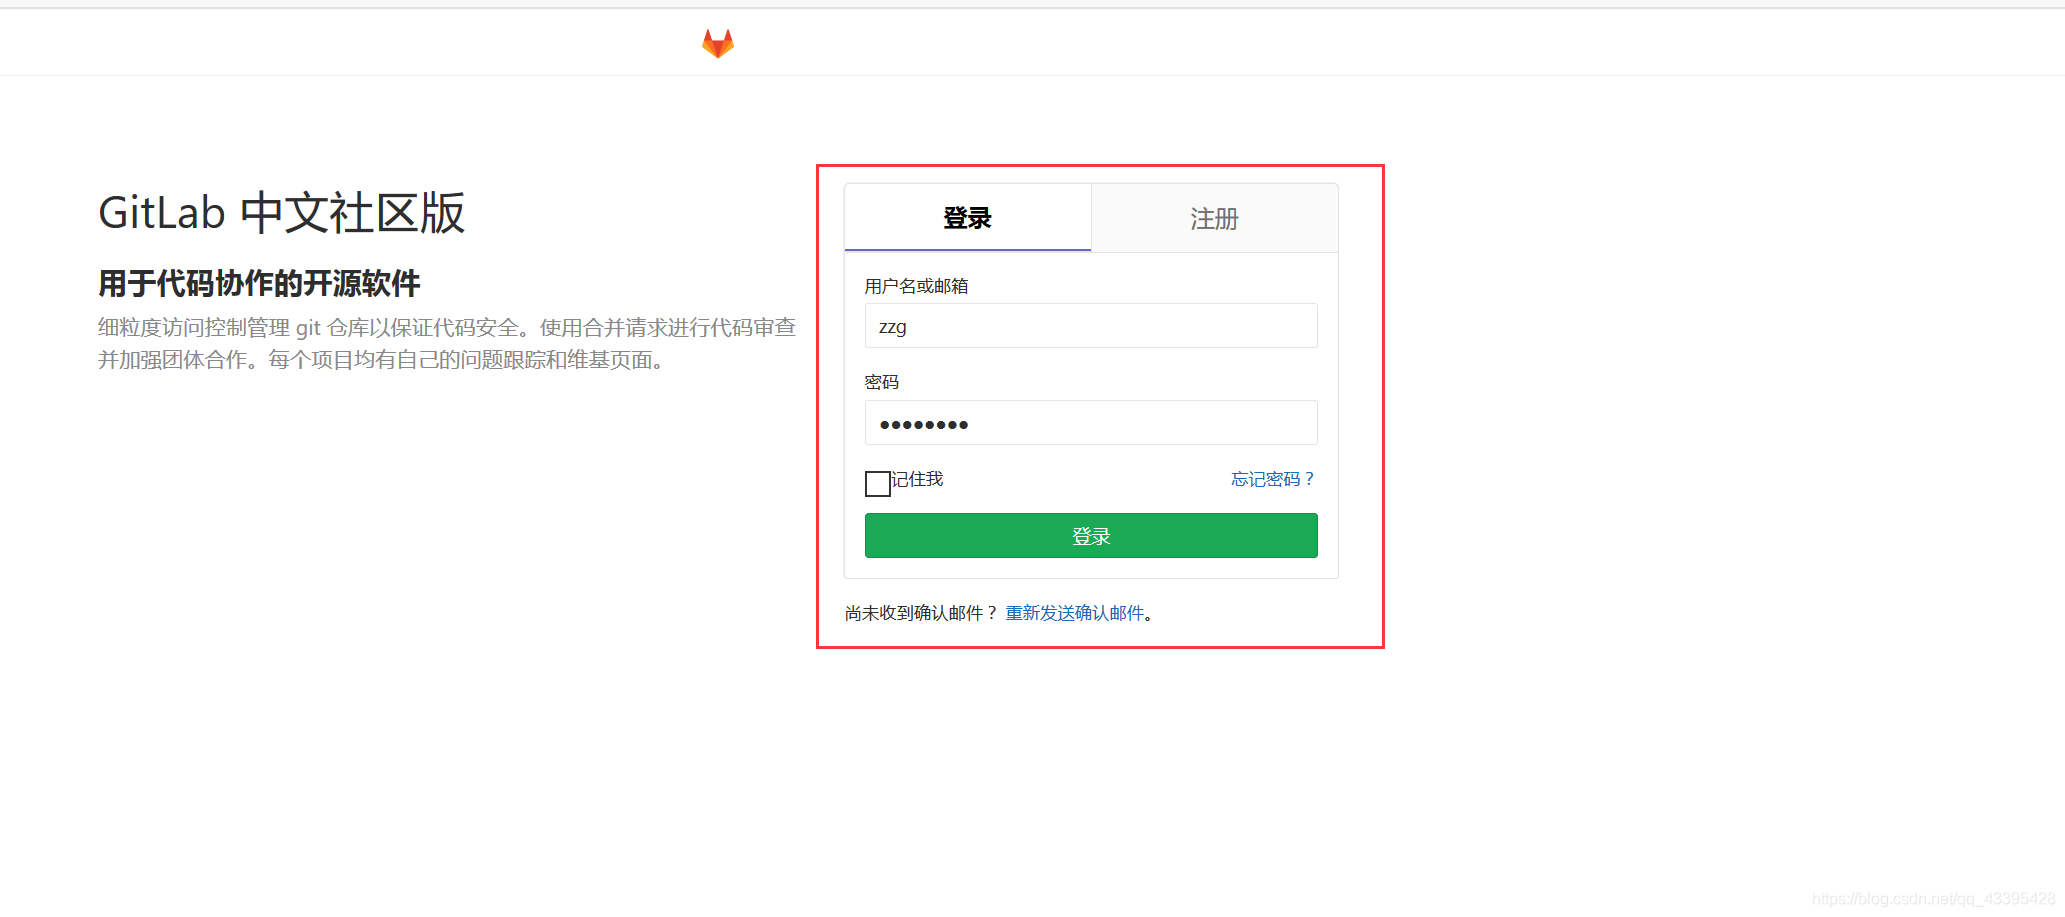2065x917 pixels.
Task: Open the 重新发送确认邮件 link
Action: 1075,613
